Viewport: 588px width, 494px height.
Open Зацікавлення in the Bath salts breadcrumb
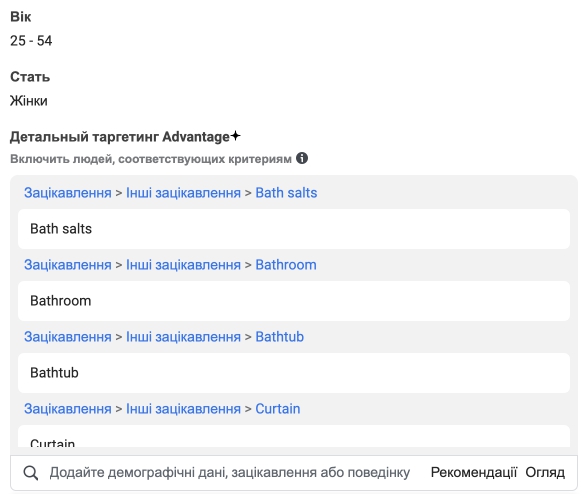68,193
